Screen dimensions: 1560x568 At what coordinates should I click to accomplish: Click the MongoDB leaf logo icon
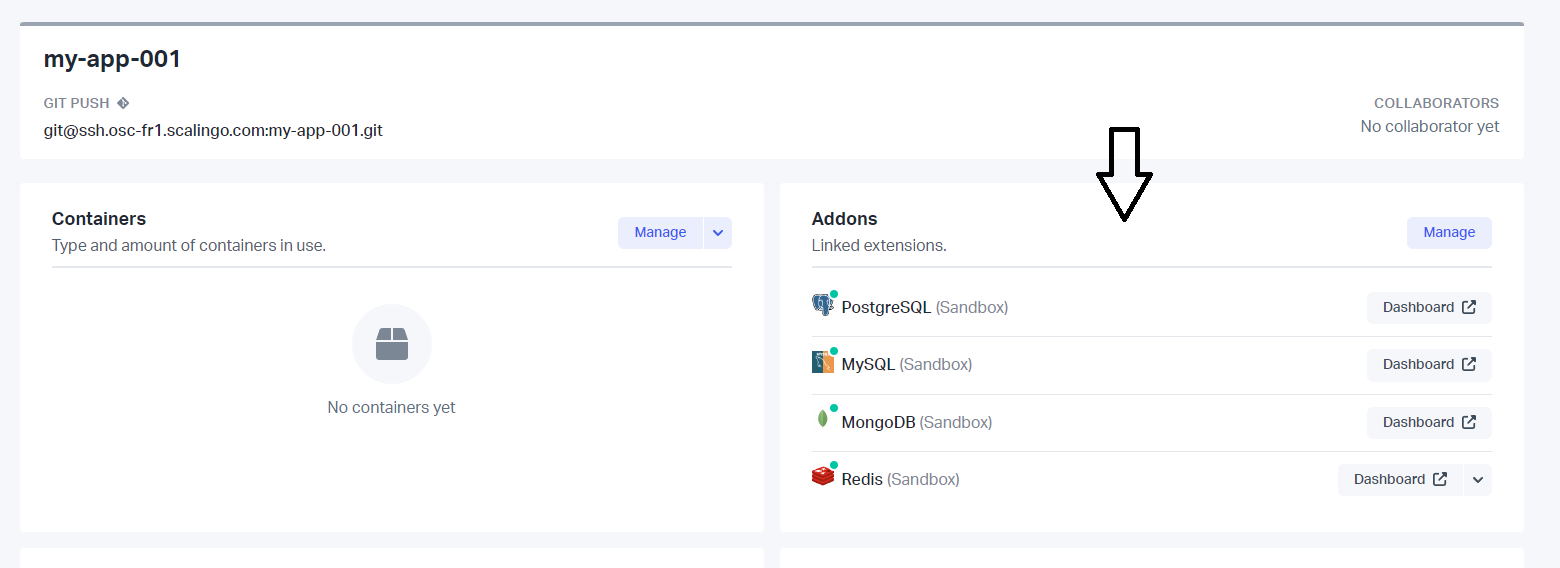(822, 419)
